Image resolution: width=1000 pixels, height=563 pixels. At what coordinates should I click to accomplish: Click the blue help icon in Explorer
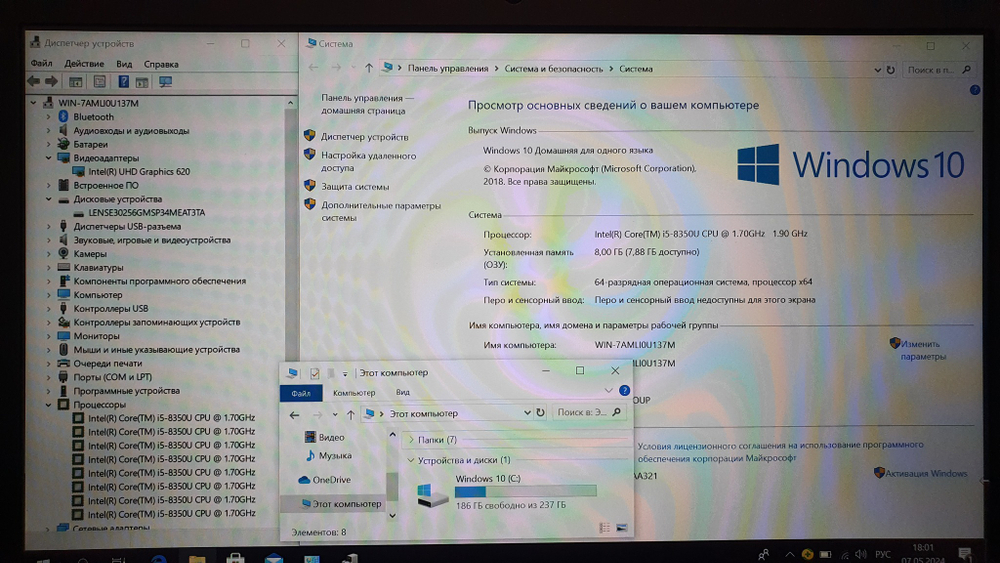(x=624, y=390)
